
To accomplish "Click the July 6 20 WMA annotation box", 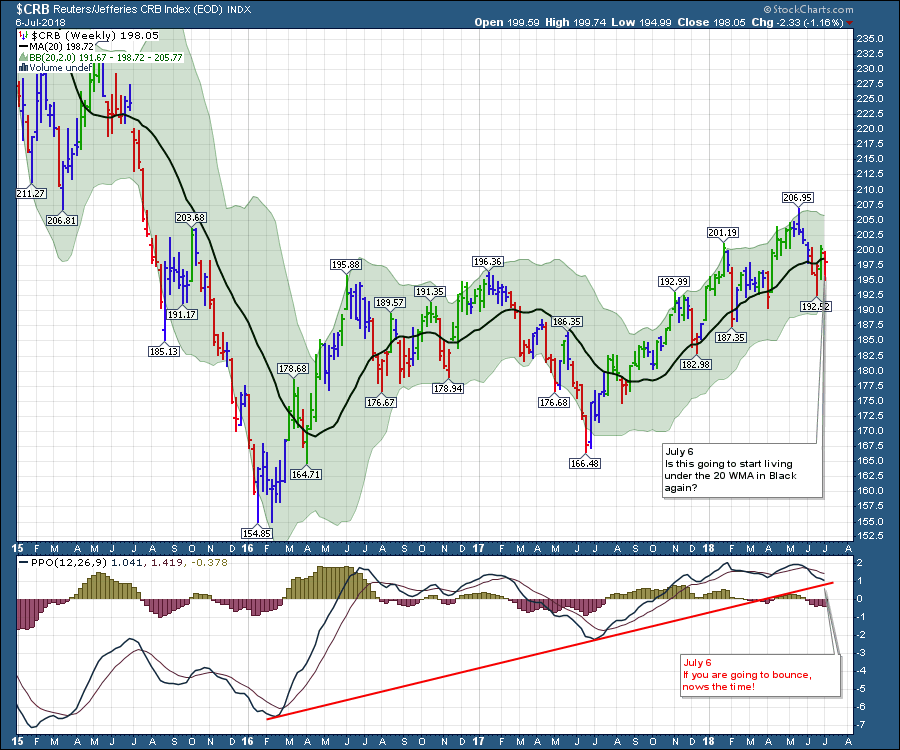I will click(x=743, y=470).
